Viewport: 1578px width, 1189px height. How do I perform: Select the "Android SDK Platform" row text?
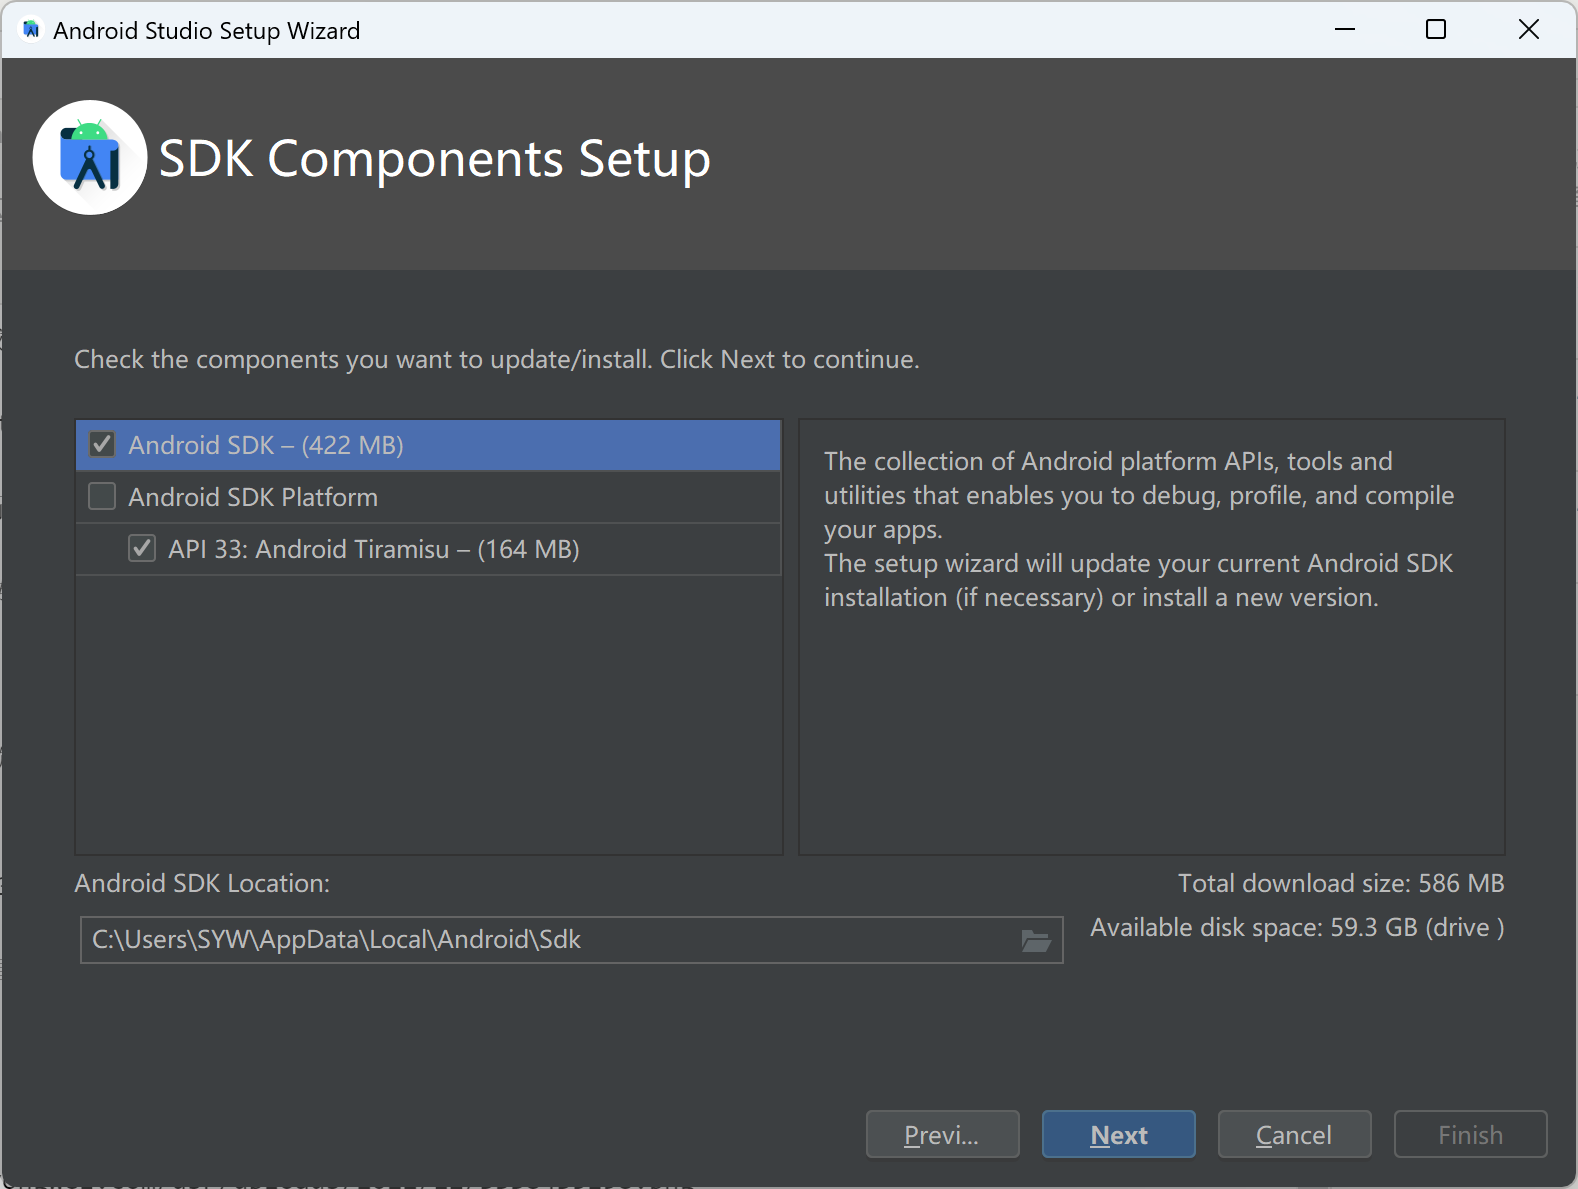point(253,497)
